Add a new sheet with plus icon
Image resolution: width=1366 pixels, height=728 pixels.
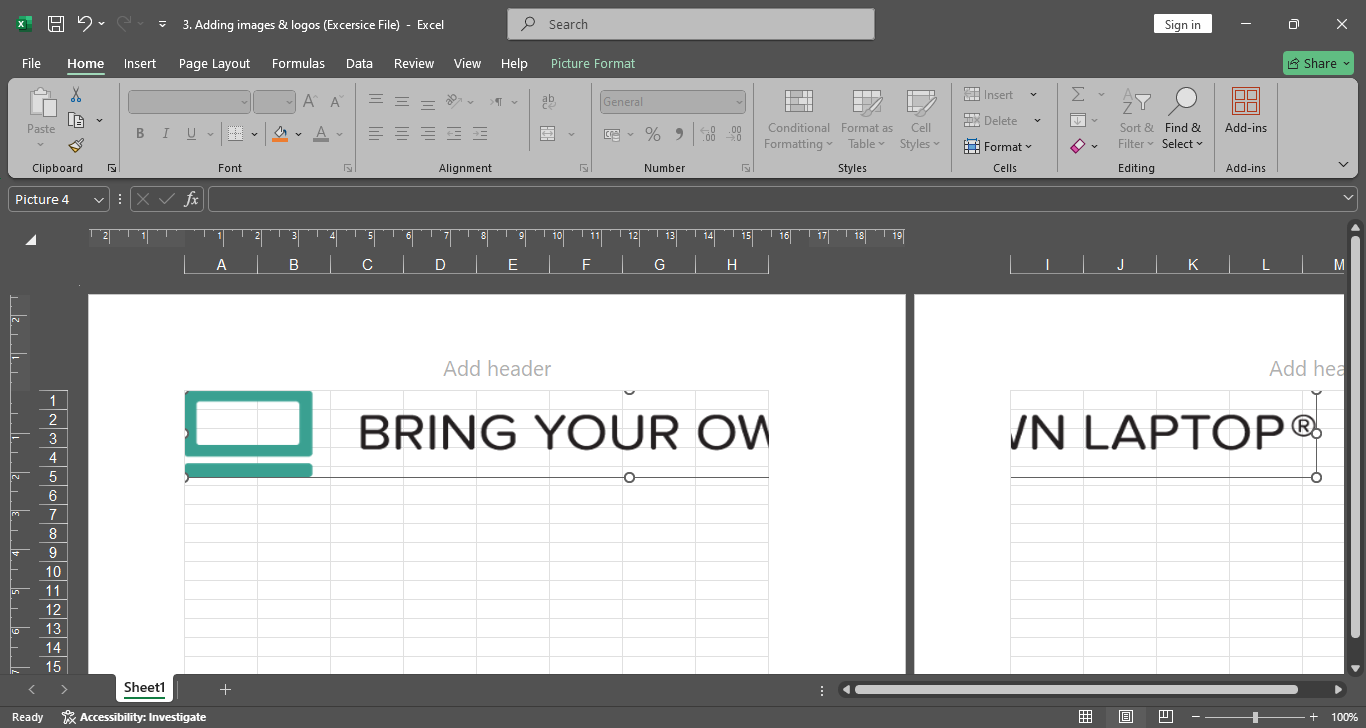(225, 689)
